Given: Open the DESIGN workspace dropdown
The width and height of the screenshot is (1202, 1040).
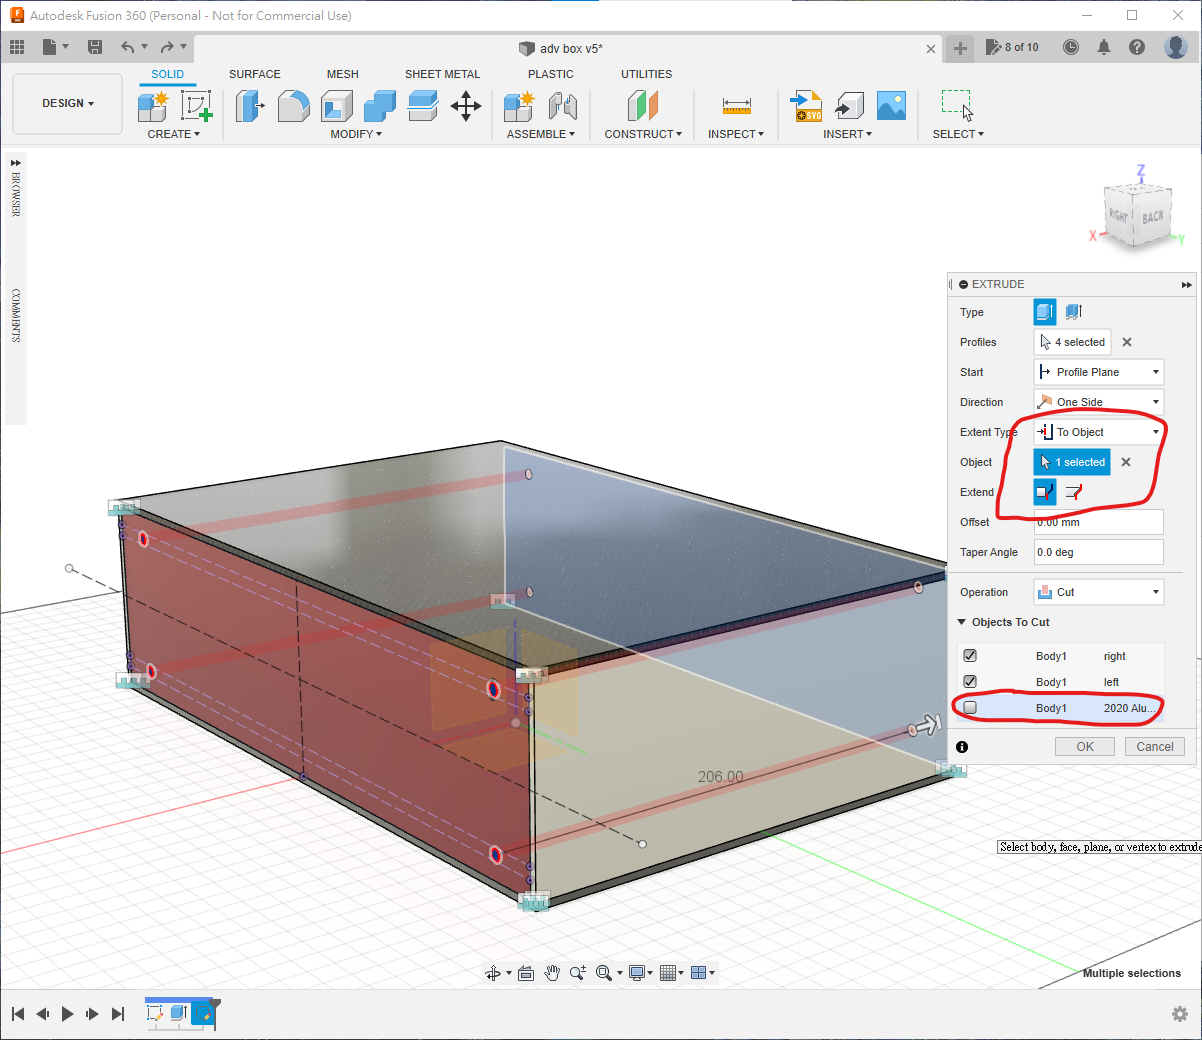Looking at the screenshot, I should [68, 103].
